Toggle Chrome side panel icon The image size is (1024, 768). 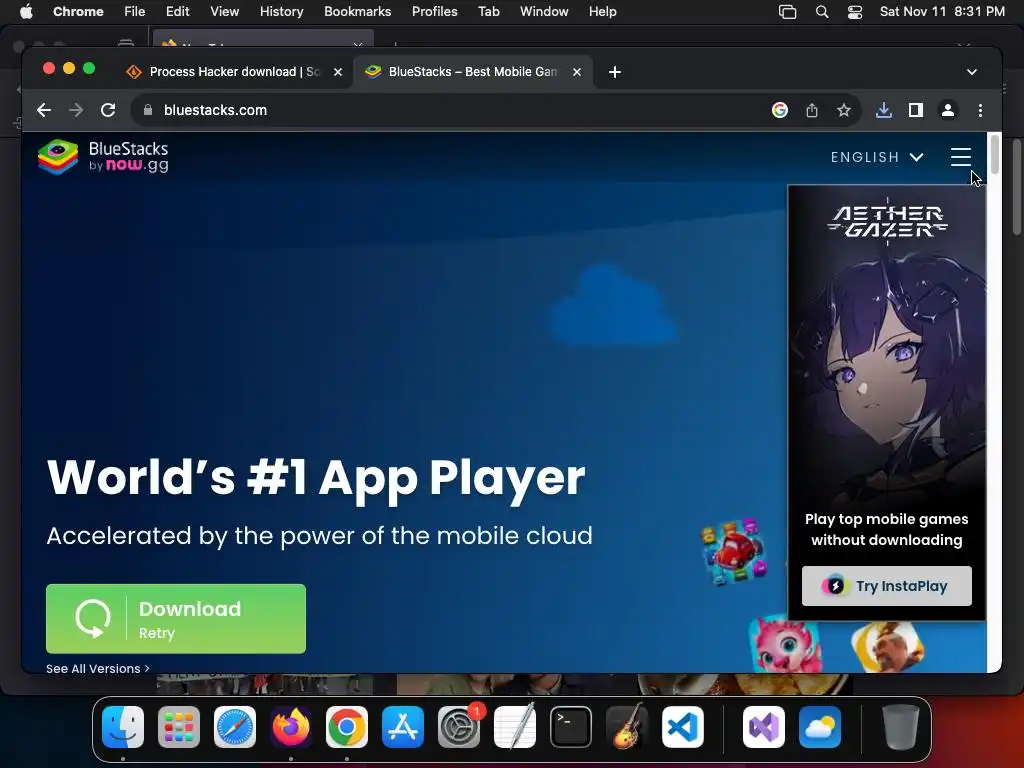click(x=916, y=110)
